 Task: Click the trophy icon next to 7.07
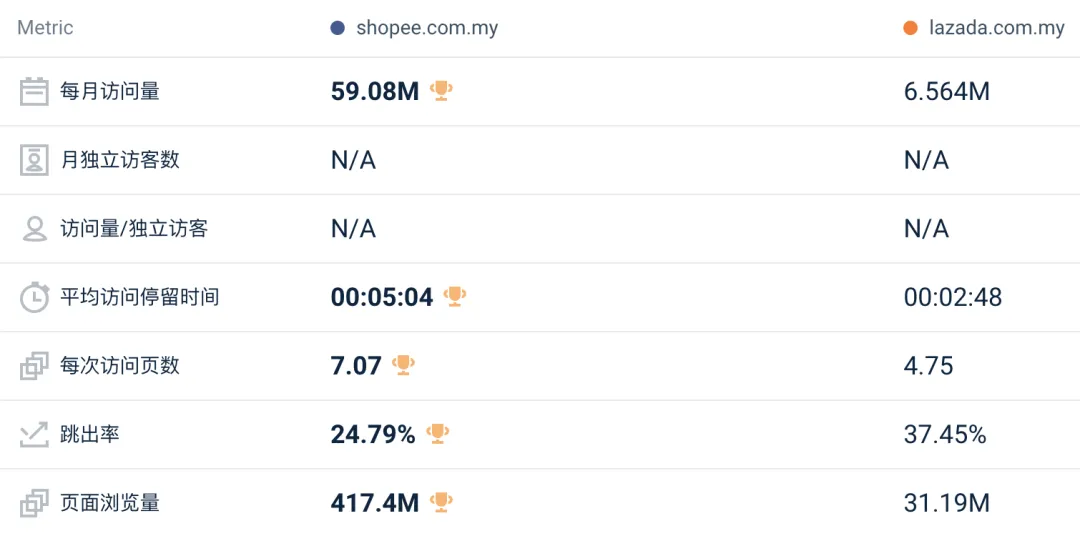tap(403, 365)
